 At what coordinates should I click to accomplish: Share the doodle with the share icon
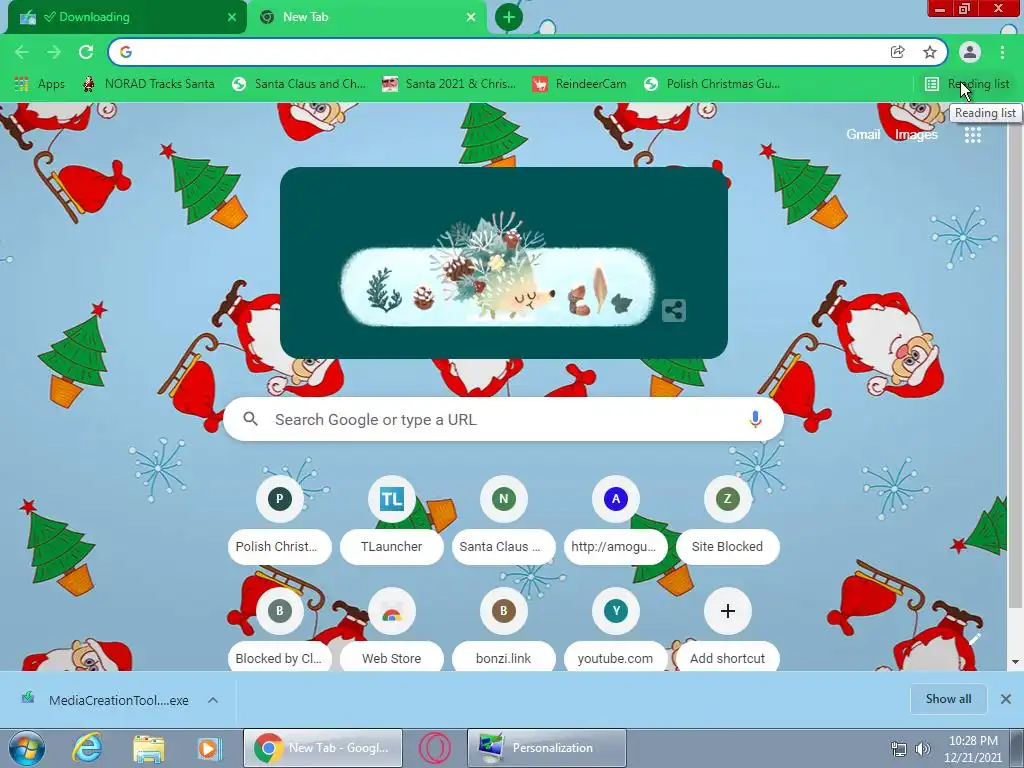(x=674, y=310)
